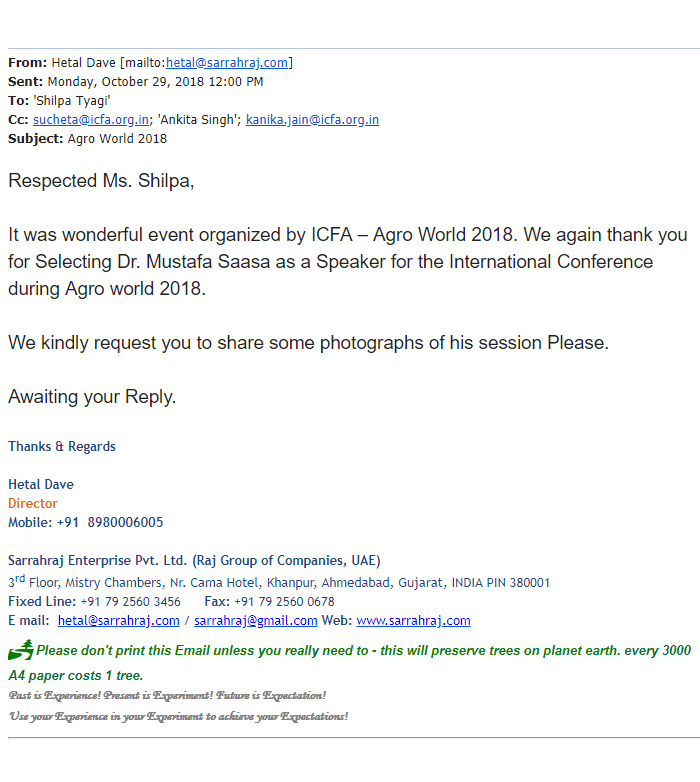Click the mobile number 8980006005
Screen dimensions: 700x782
(125, 523)
